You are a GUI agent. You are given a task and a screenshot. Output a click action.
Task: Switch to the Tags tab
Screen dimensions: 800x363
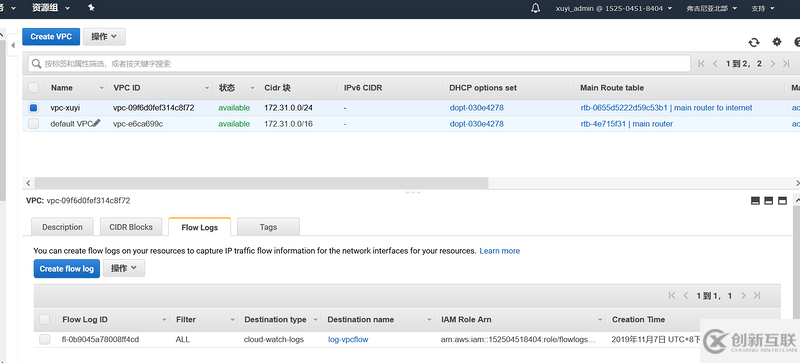(x=268, y=227)
